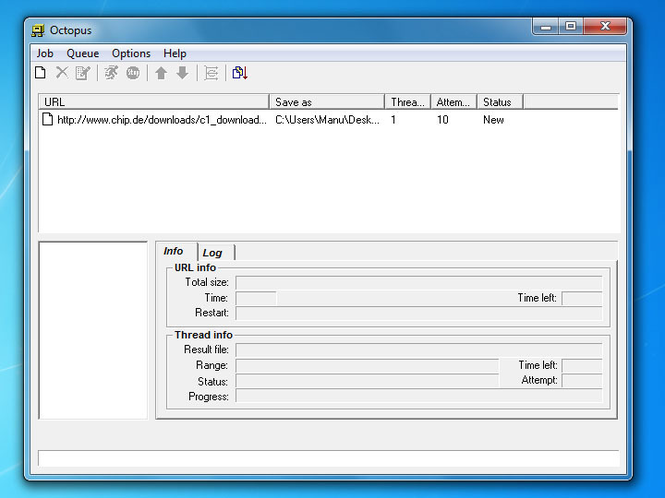The width and height of the screenshot is (665, 498).
Task: Open the Help menu
Action: (x=175, y=53)
